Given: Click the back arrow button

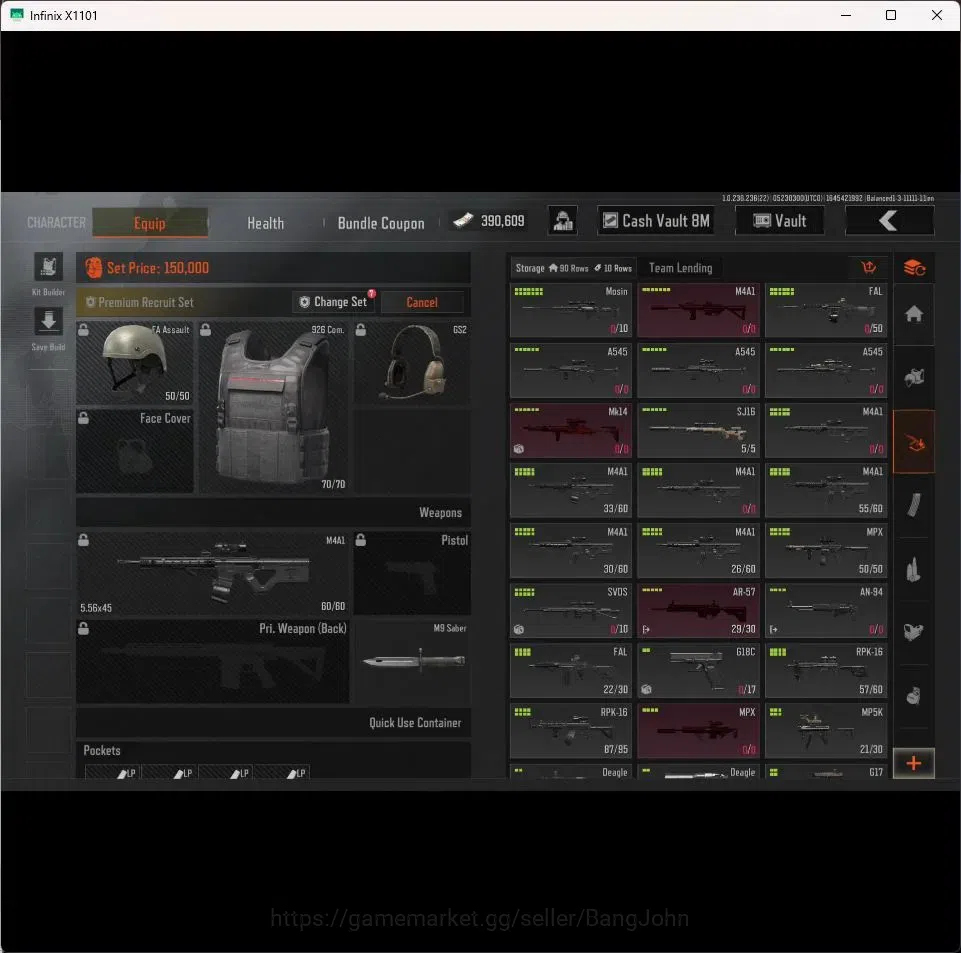Looking at the screenshot, I should point(889,221).
